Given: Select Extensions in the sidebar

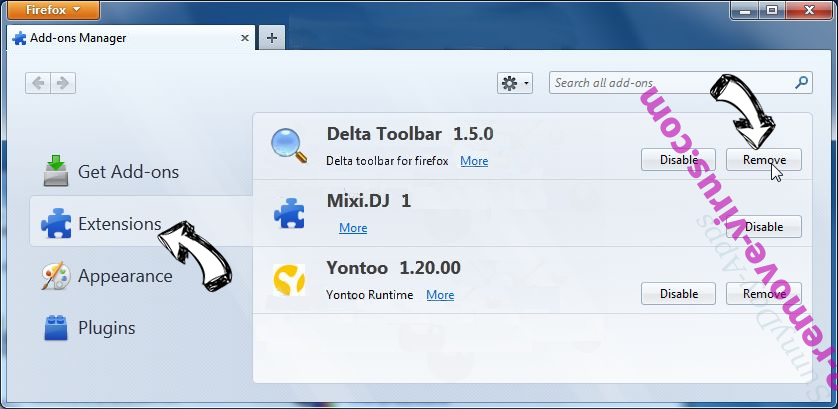Looking at the screenshot, I should click(x=119, y=224).
